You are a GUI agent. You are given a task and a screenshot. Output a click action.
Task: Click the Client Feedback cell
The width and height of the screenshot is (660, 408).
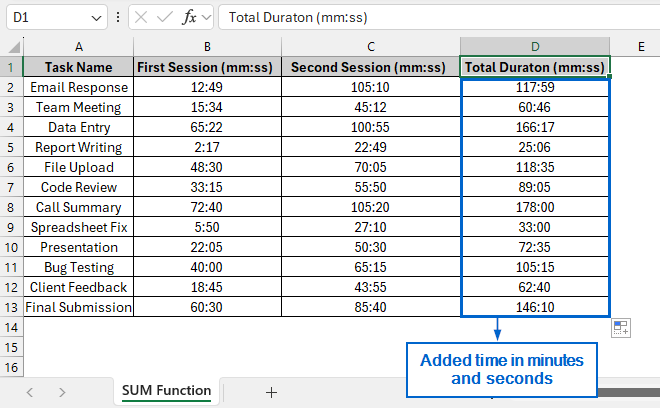[x=79, y=287]
